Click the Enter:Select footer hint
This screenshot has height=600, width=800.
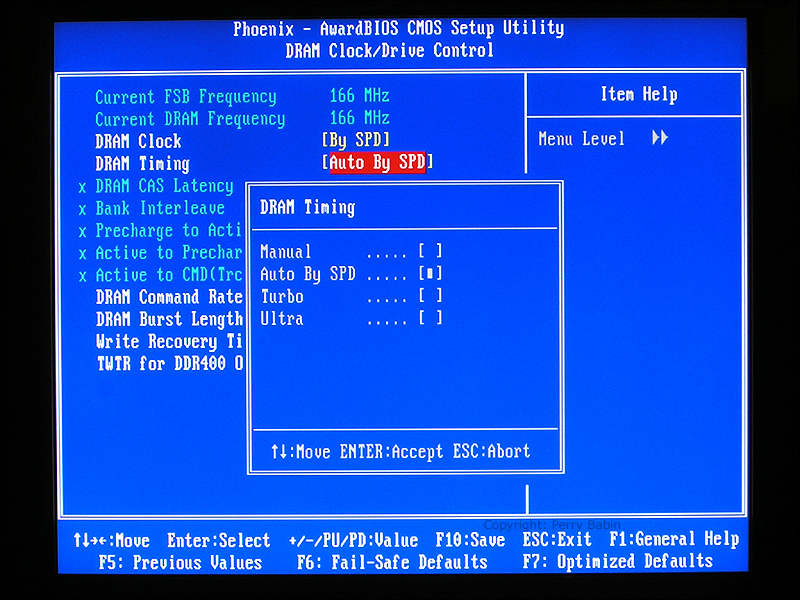(x=218, y=540)
